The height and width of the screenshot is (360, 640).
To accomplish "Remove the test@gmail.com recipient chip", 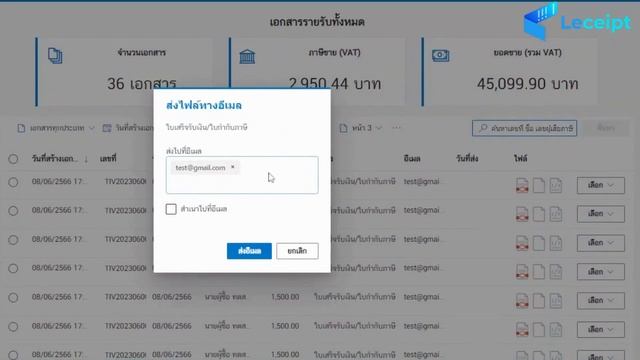I will point(233,167).
